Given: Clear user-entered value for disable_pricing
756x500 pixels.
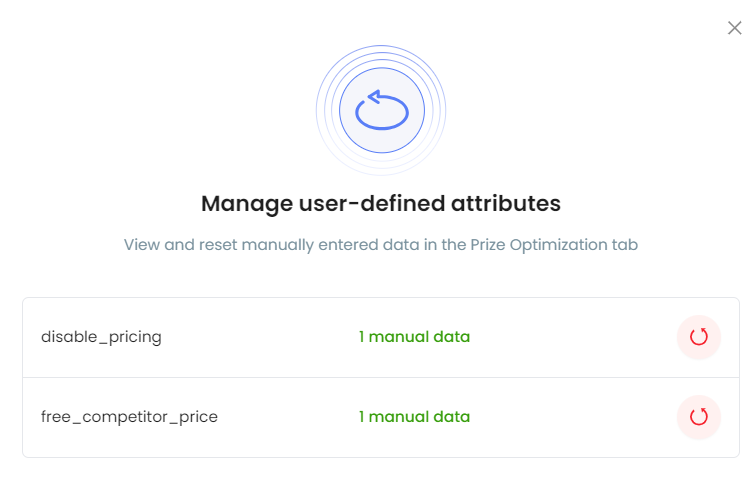Looking at the screenshot, I should click(699, 337).
